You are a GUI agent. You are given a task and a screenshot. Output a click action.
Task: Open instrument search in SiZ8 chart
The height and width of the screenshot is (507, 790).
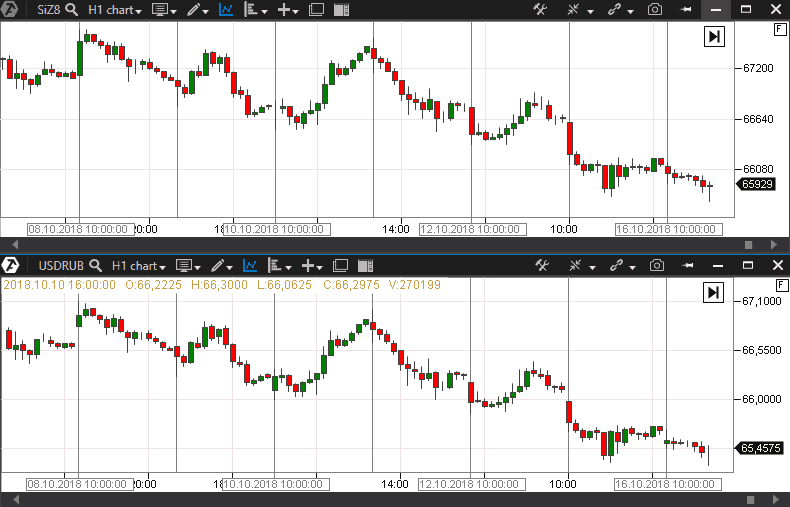pos(72,10)
